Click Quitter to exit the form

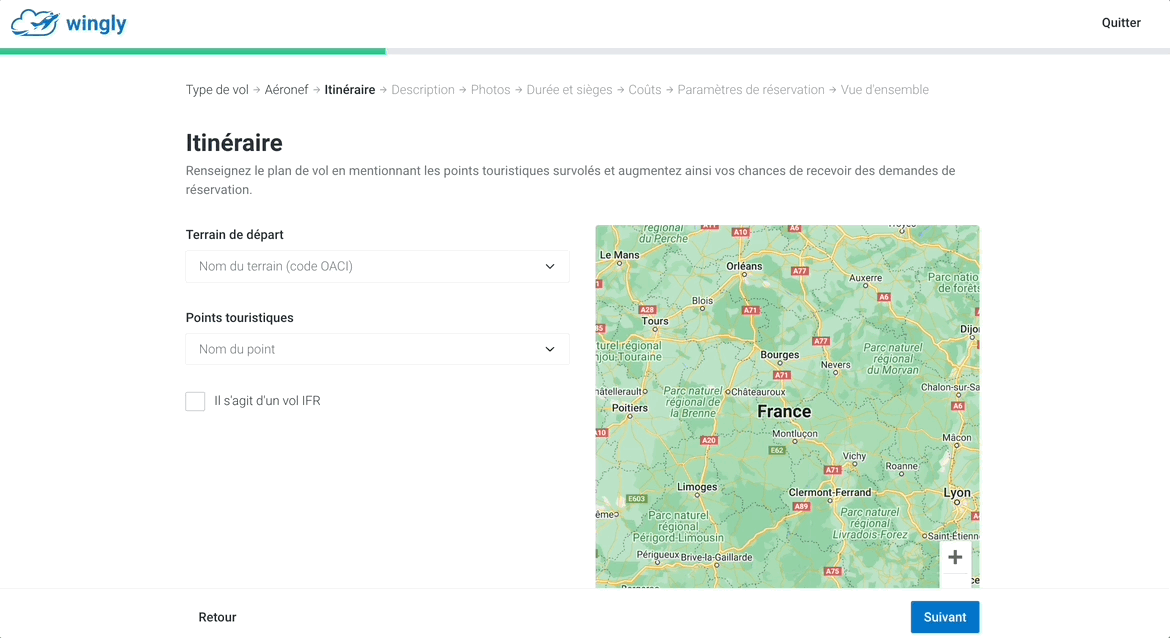point(1121,22)
